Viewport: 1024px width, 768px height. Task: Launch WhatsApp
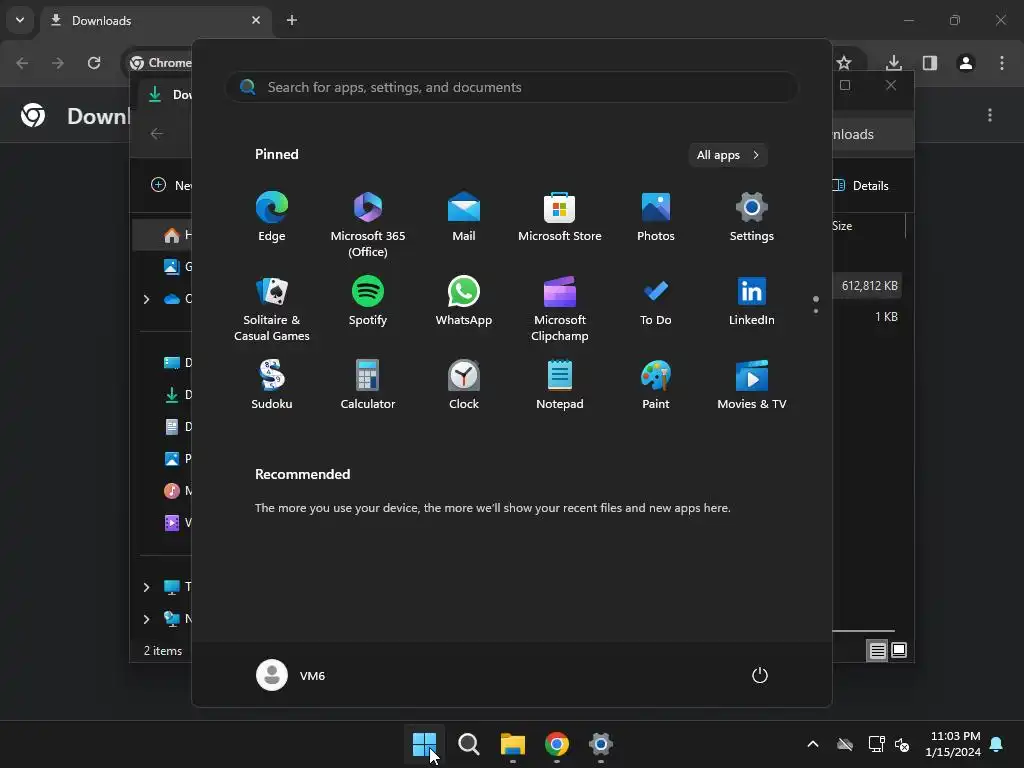coord(464,301)
